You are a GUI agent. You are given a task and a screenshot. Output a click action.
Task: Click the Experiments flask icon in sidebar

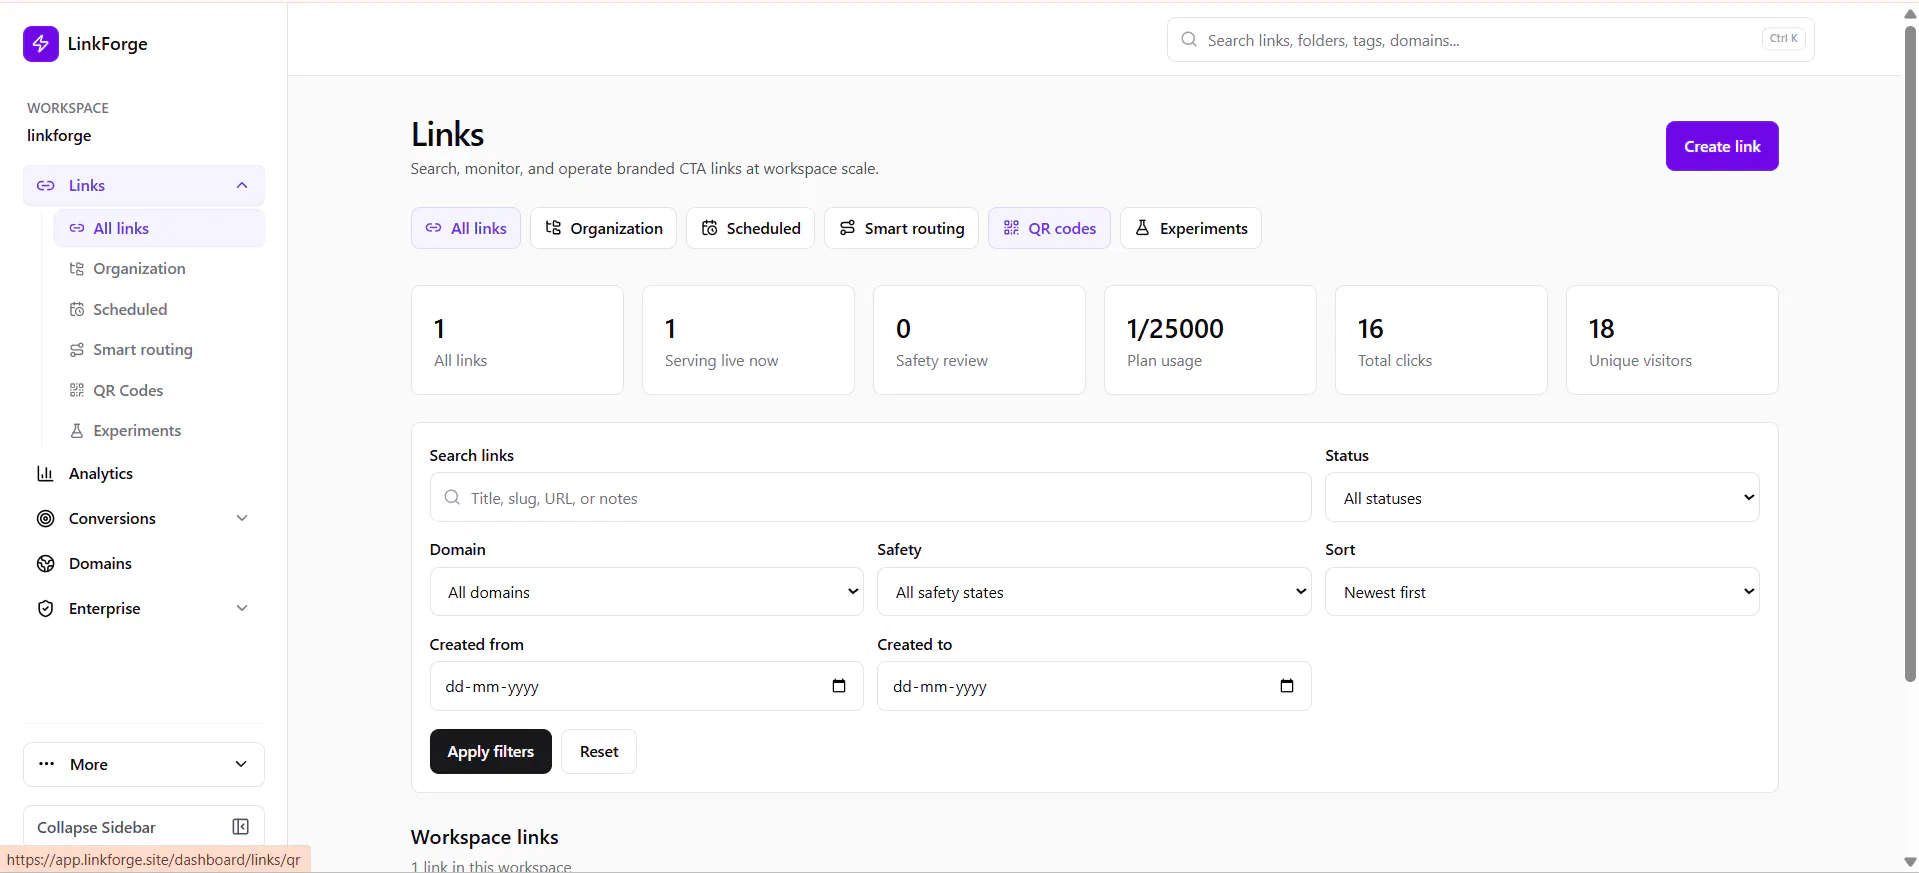coord(77,431)
